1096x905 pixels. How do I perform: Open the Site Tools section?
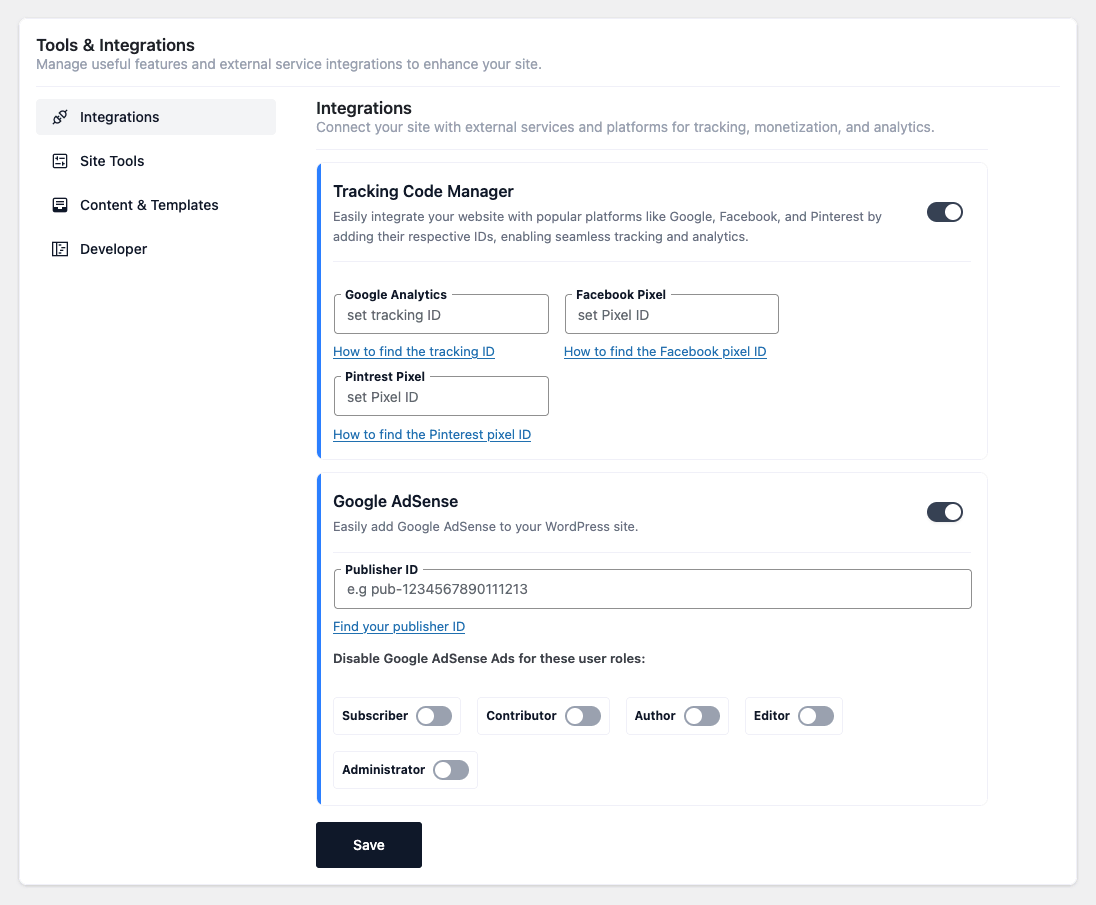[x=112, y=161]
